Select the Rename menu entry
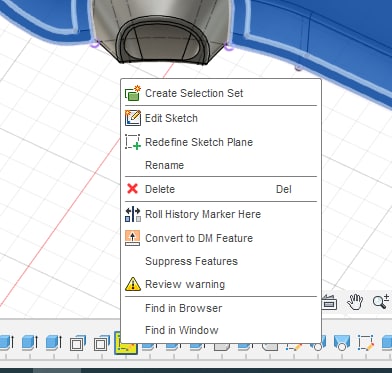The height and width of the screenshot is (373, 392). 220,165
